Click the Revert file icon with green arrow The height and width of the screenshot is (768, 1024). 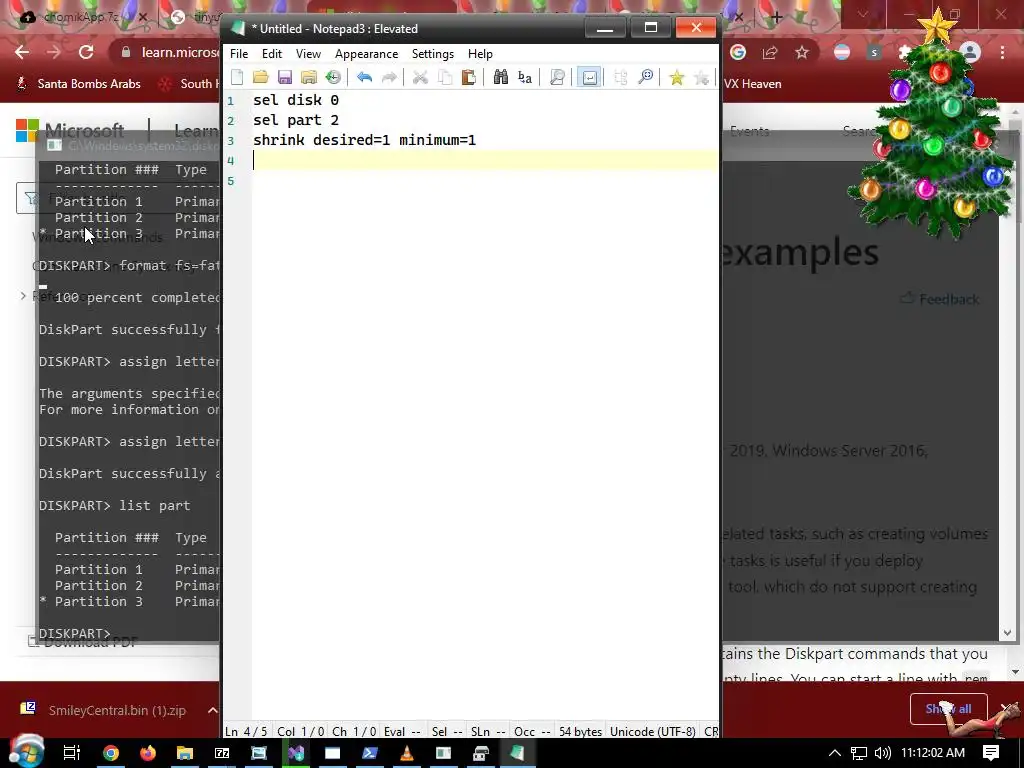click(x=333, y=78)
